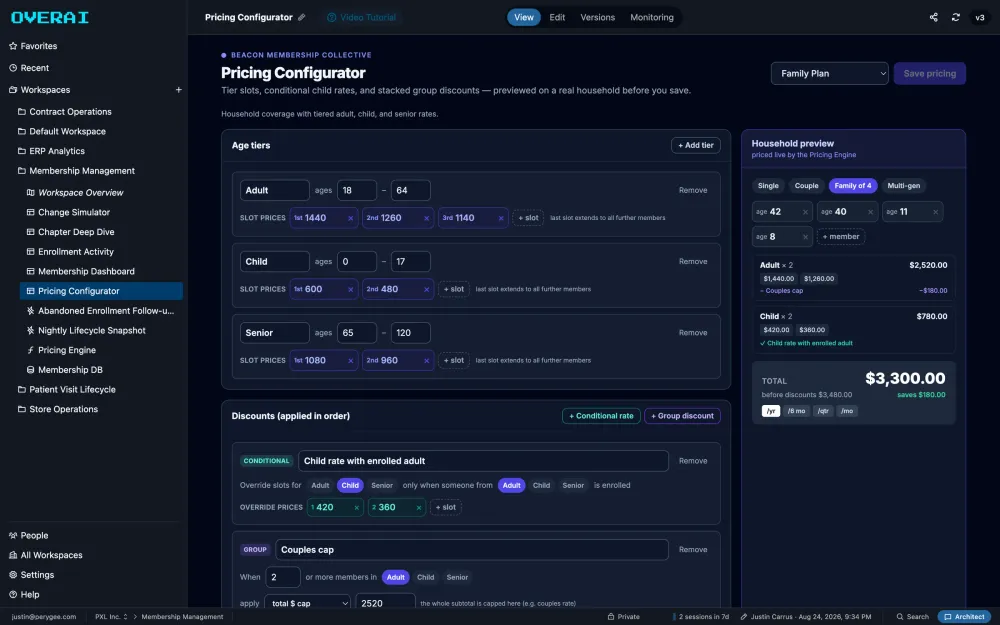Add a slot to the Adult tier

pyautogui.click(x=528, y=218)
